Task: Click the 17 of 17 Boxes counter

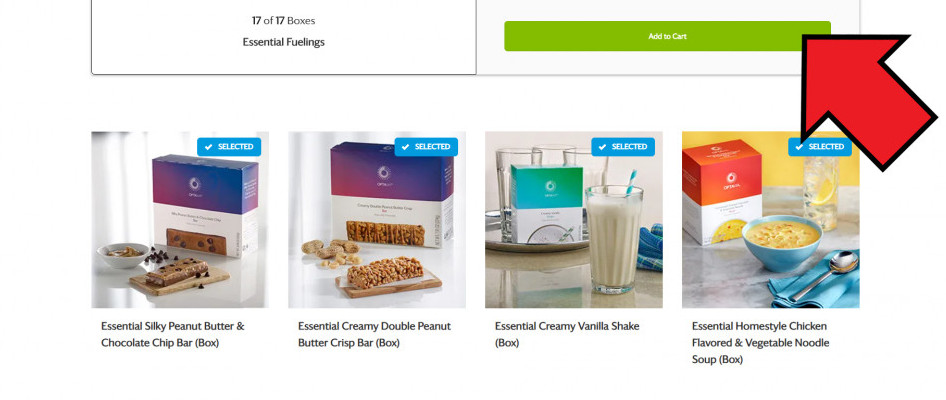Action: 284,21
